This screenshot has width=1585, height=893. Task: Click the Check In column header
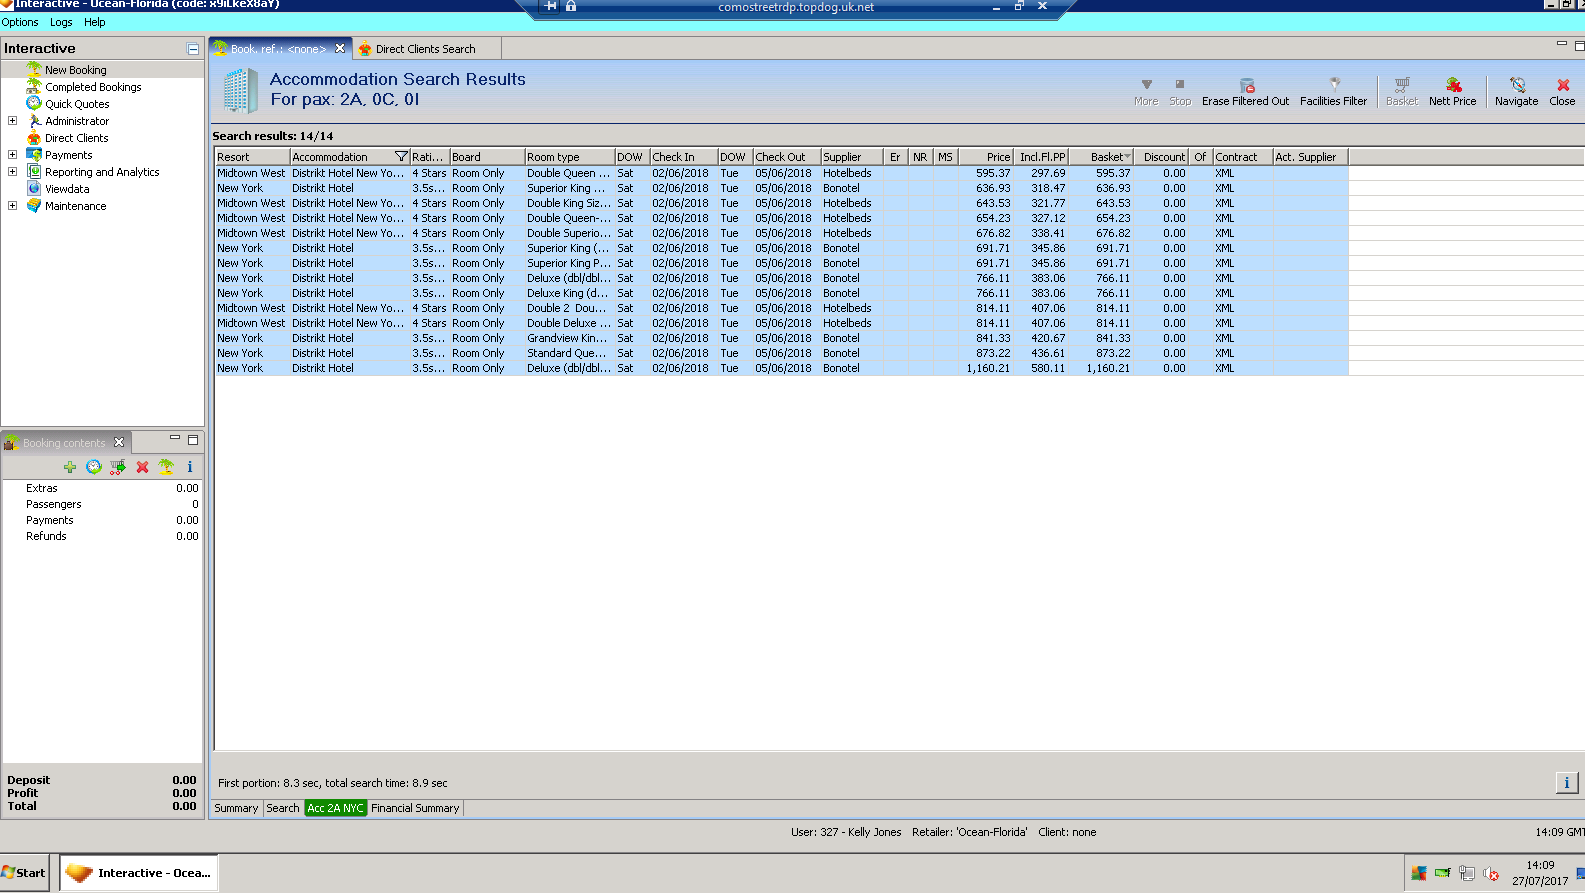point(684,157)
